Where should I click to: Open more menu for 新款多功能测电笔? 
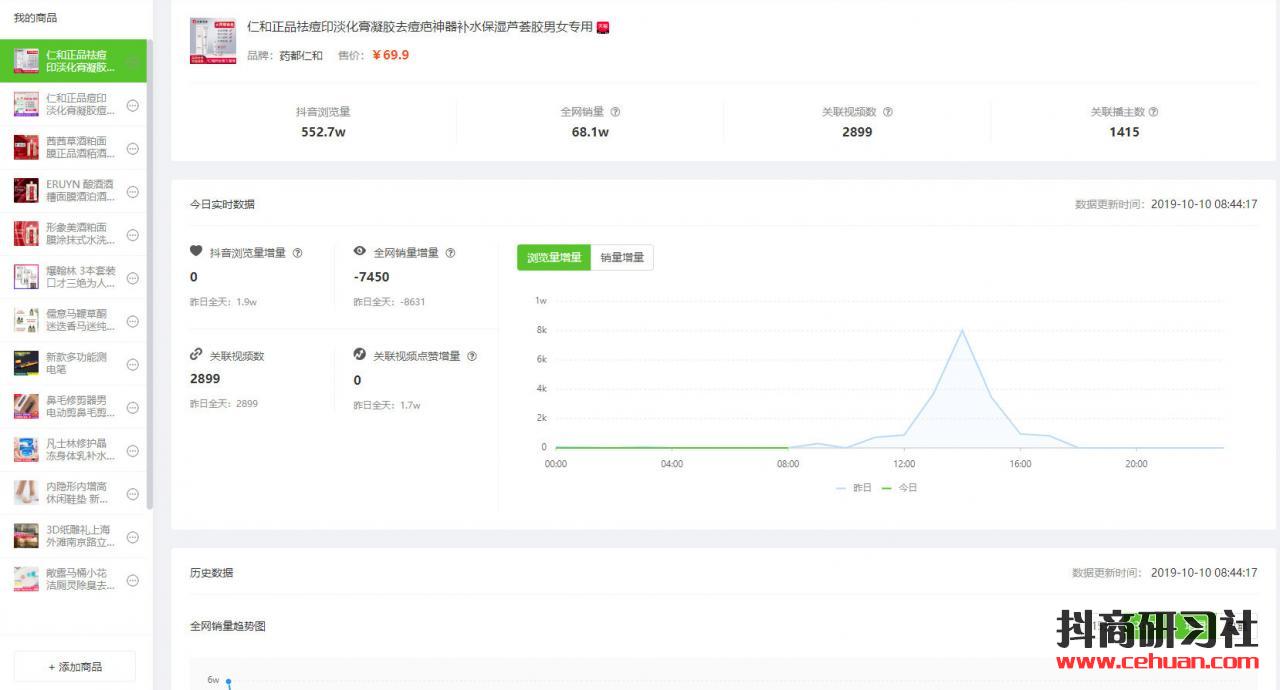[x=133, y=364]
